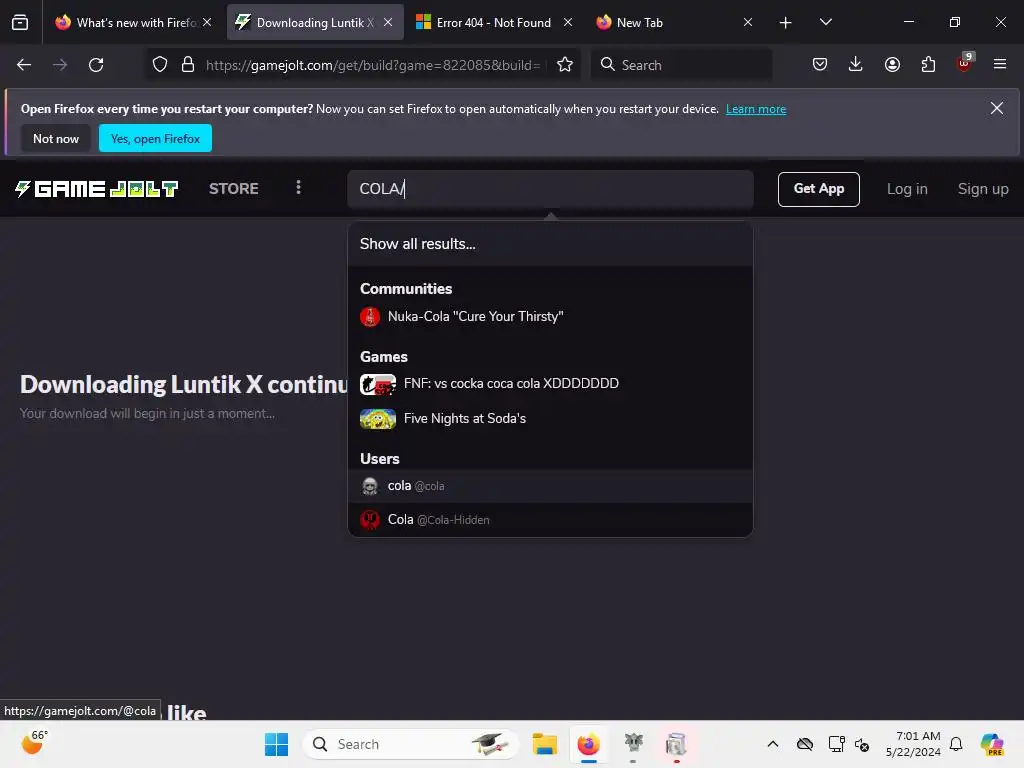This screenshot has height=768, width=1024.
Task: Close the Error 404 tab
Action: 568,22
